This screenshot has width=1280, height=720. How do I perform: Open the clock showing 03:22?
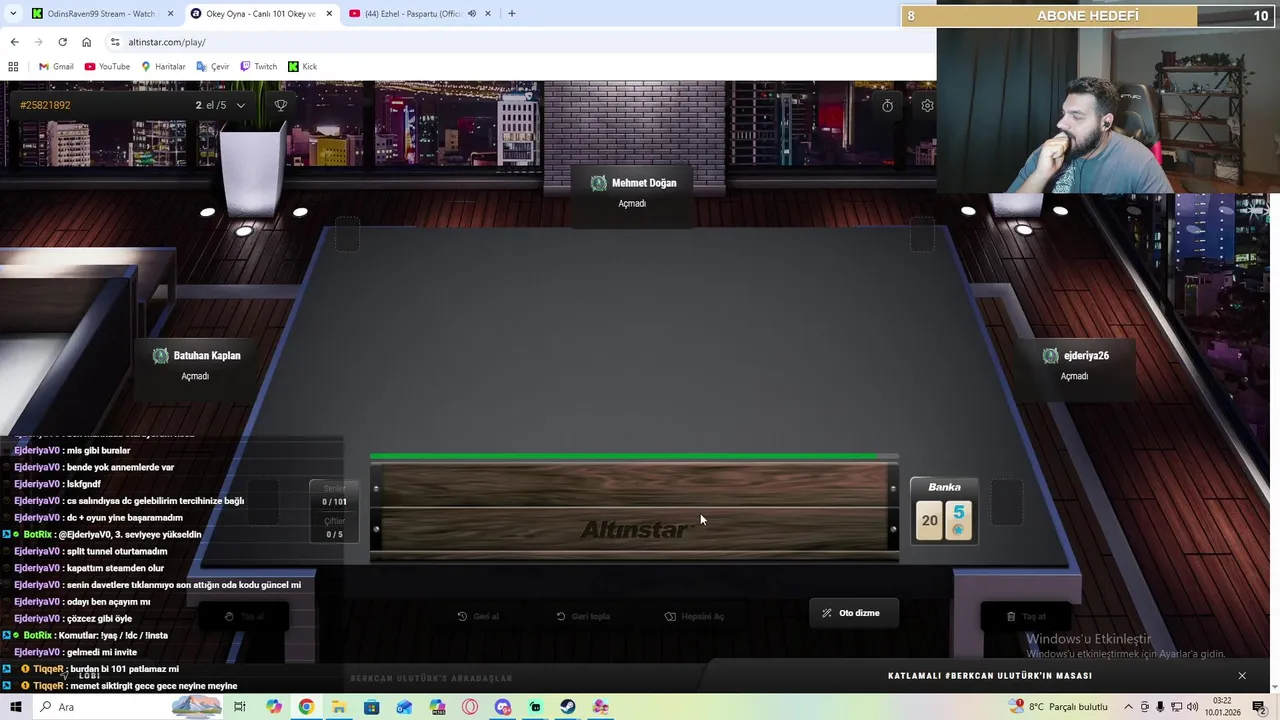pyautogui.click(x=1224, y=707)
